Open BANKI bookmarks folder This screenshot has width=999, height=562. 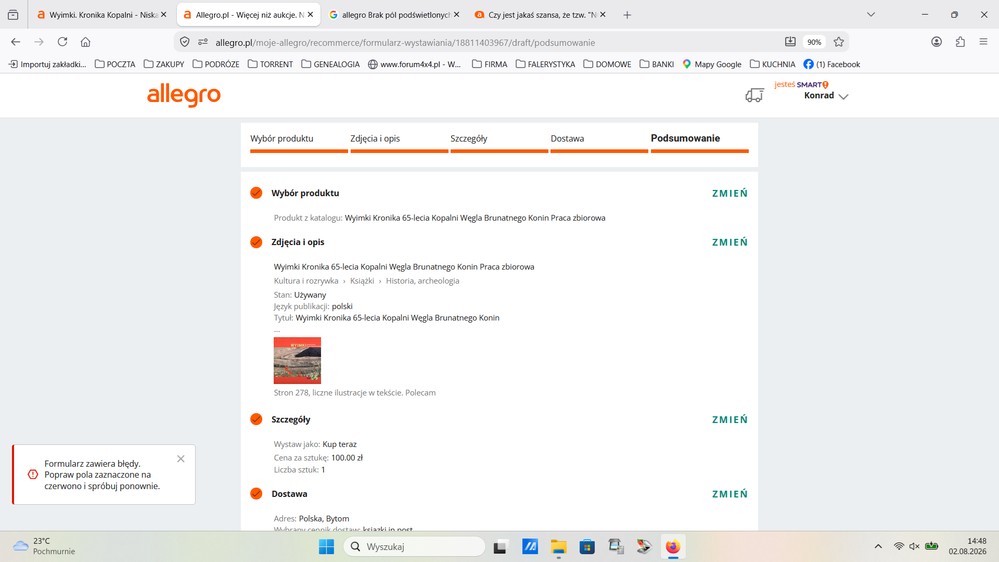(x=657, y=64)
